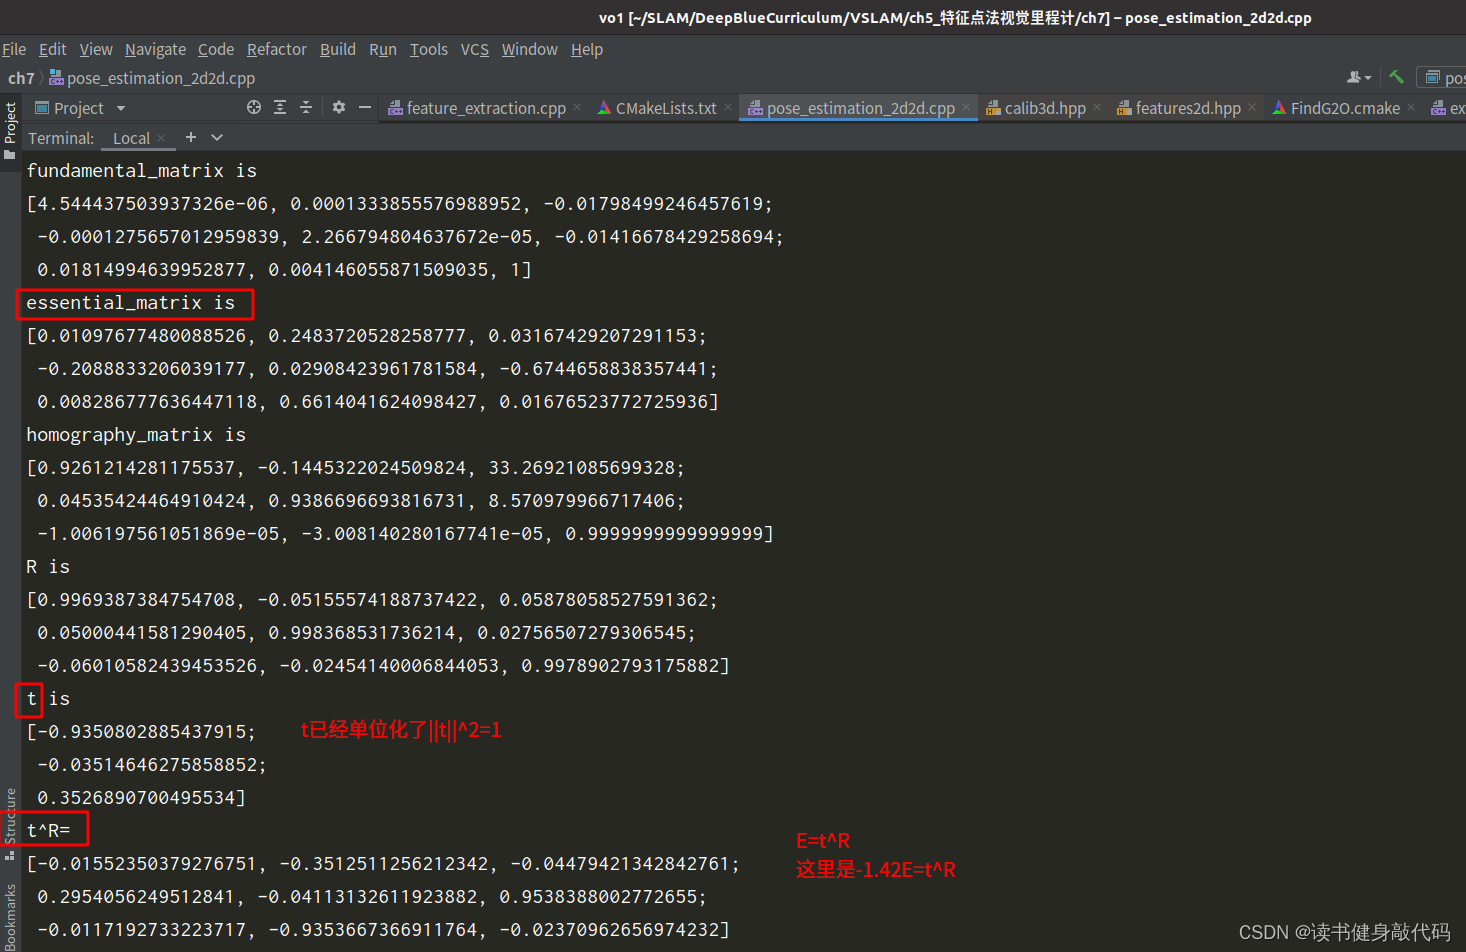Close the features2d.hpp tab
Screen dimensions: 1466x952
[x=1252, y=107]
